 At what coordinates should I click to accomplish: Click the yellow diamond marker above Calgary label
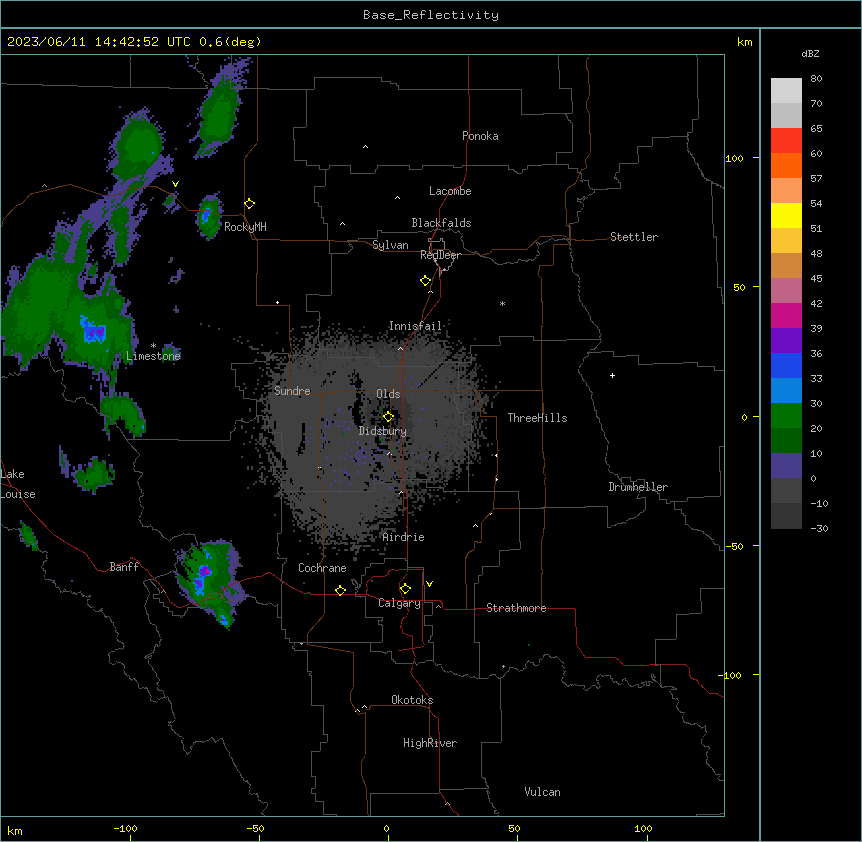tap(405, 589)
